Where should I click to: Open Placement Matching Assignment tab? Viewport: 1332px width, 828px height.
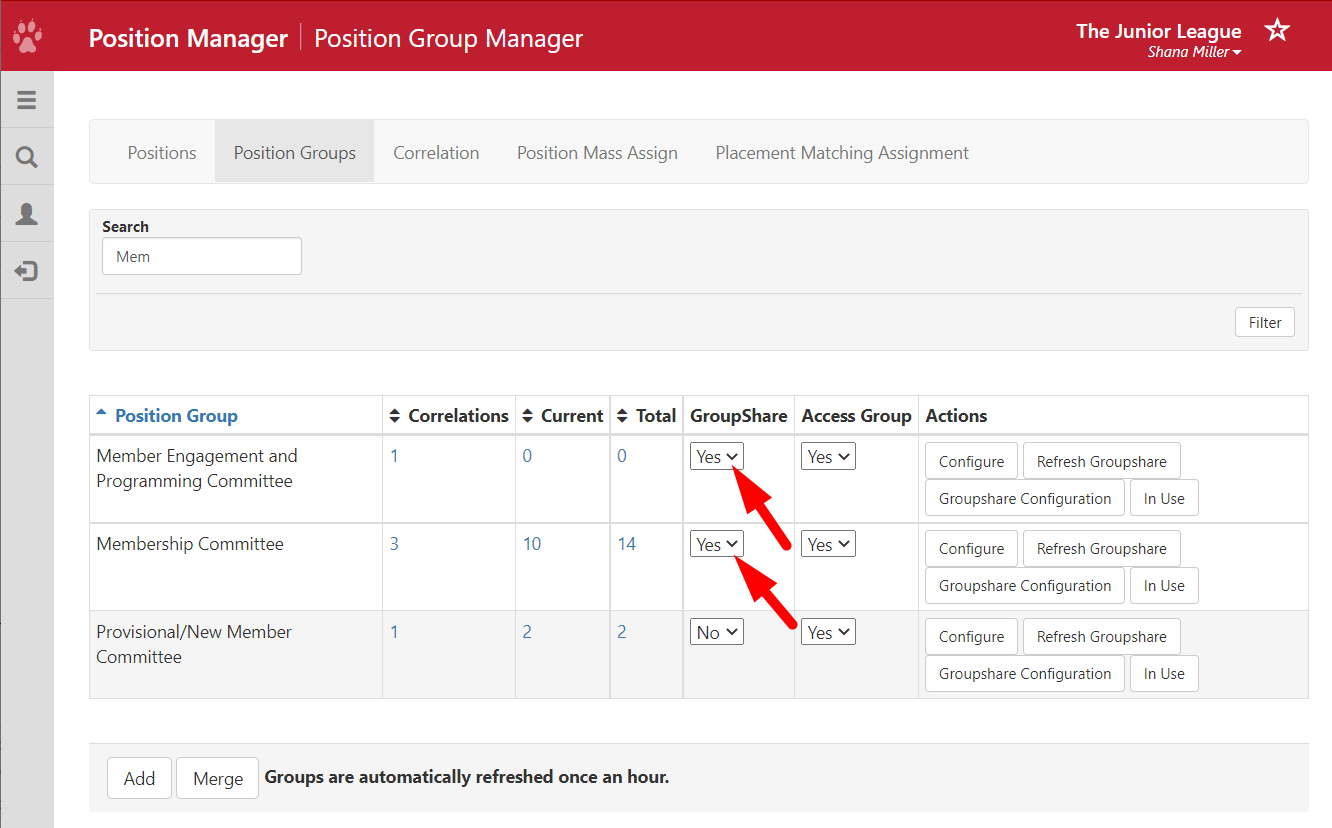(x=842, y=153)
